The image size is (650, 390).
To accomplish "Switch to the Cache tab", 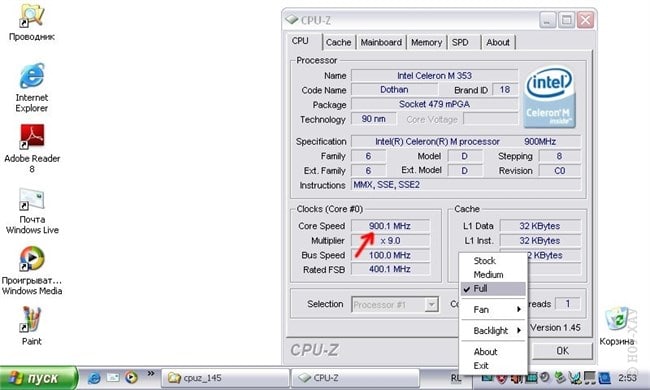I will coord(338,42).
